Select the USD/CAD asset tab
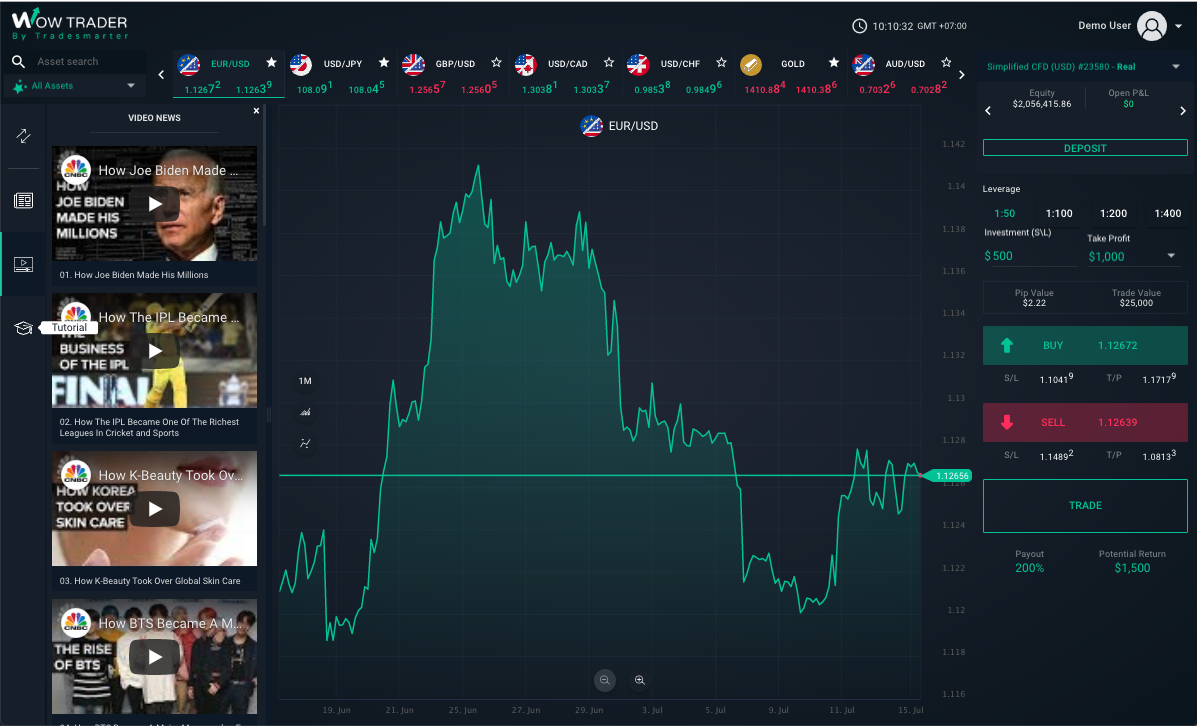This screenshot has width=1197, height=726. pyautogui.click(x=566, y=74)
